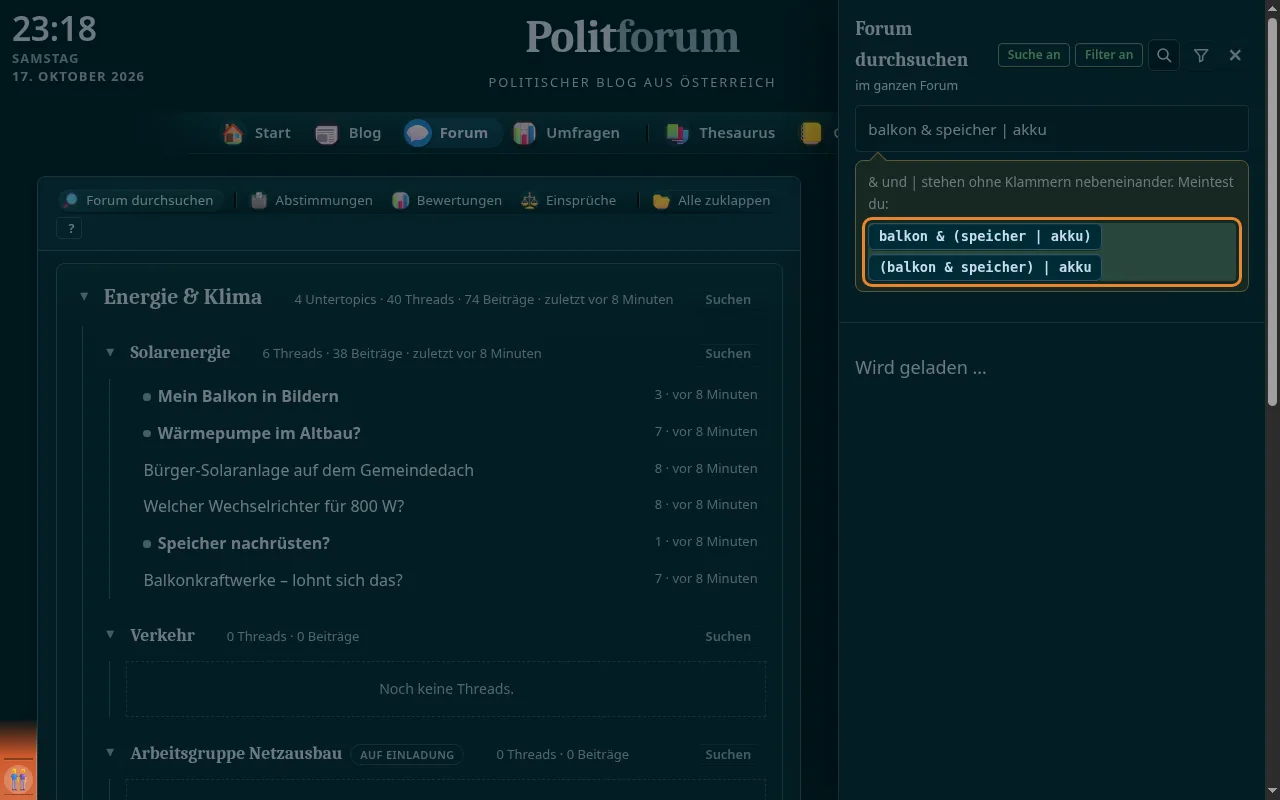Click the folder icon beside Alle zuklappen

661,200
